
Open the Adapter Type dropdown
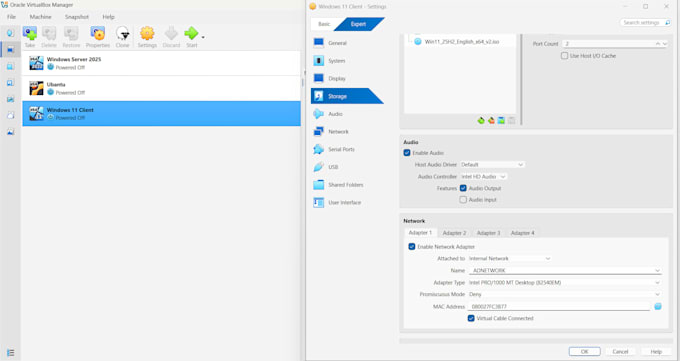click(565, 282)
